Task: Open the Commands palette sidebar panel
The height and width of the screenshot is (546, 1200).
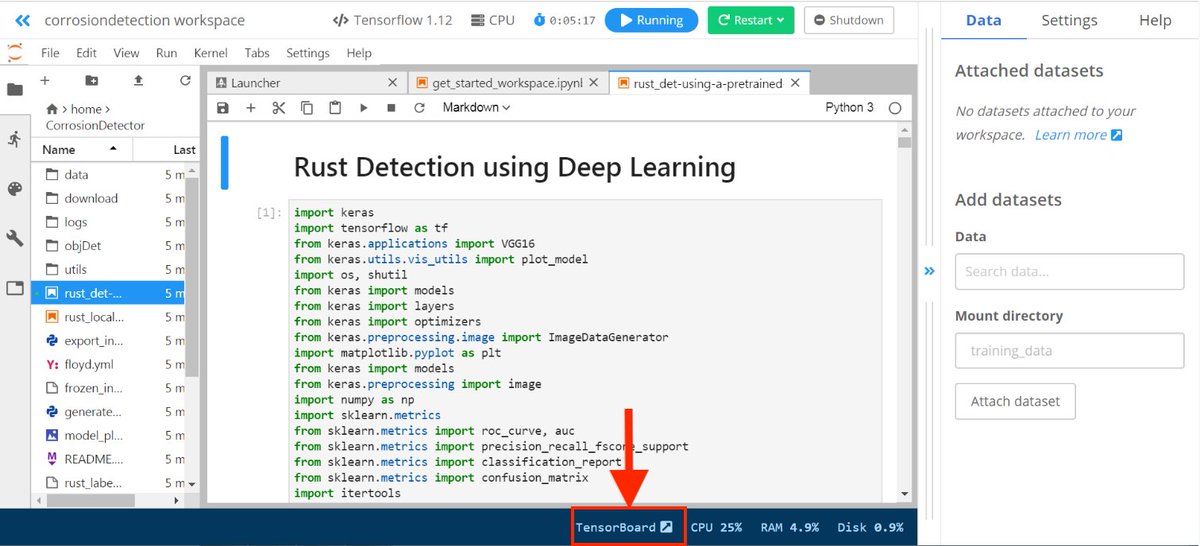Action: click(x=15, y=189)
